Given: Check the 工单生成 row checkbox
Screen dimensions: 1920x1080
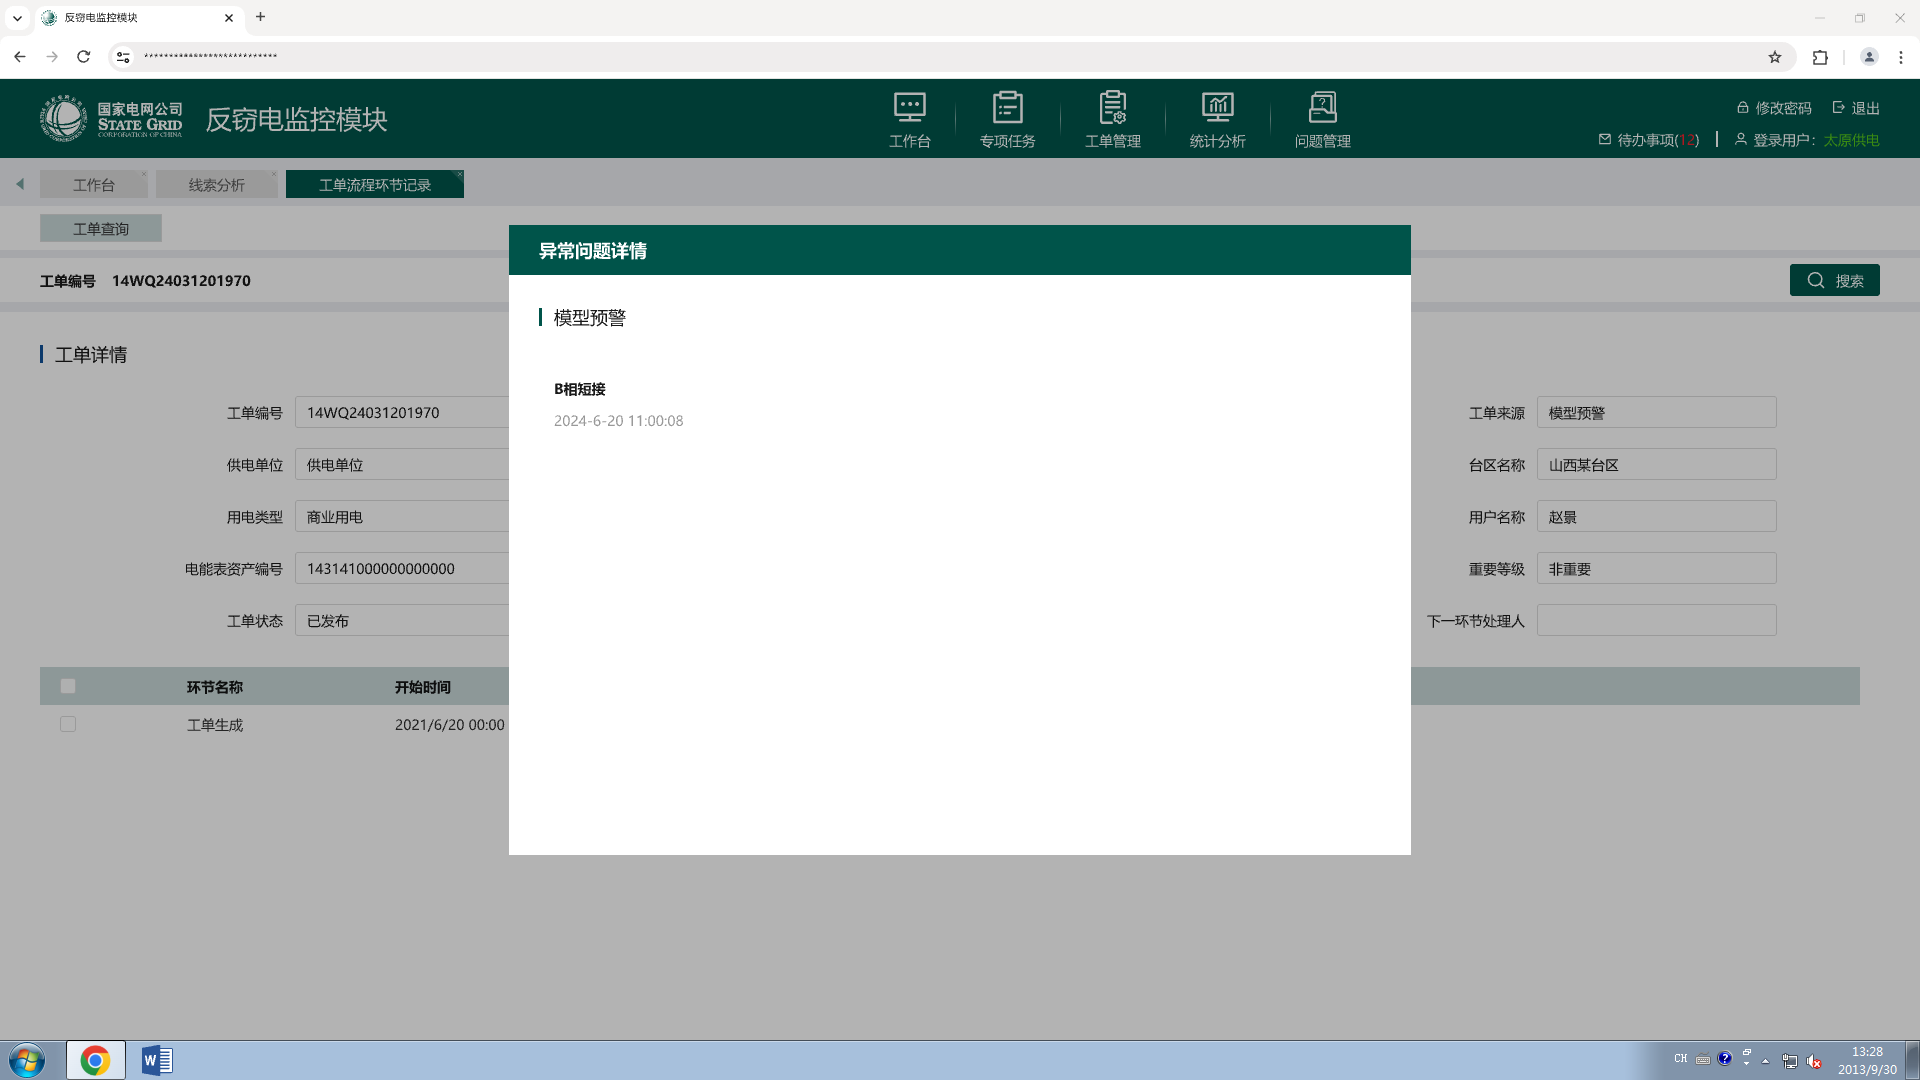Looking at the screenshot, I should pyautogui.click(x=68, y=724).
